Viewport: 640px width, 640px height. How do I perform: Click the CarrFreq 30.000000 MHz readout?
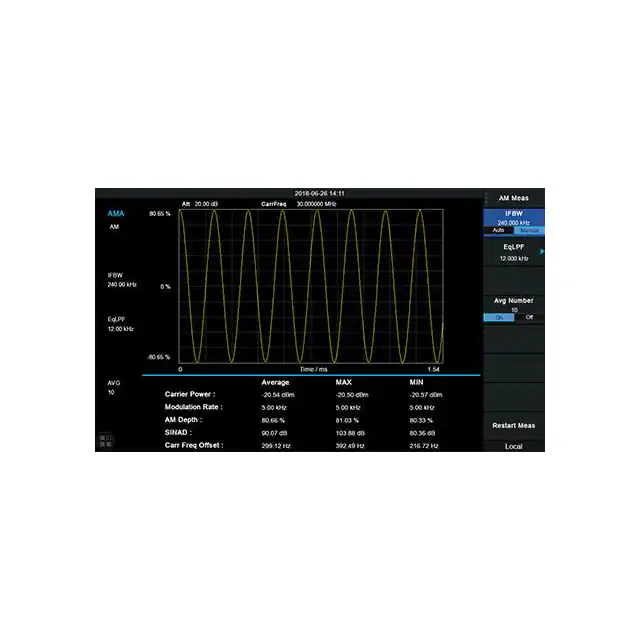coord(300,203)
